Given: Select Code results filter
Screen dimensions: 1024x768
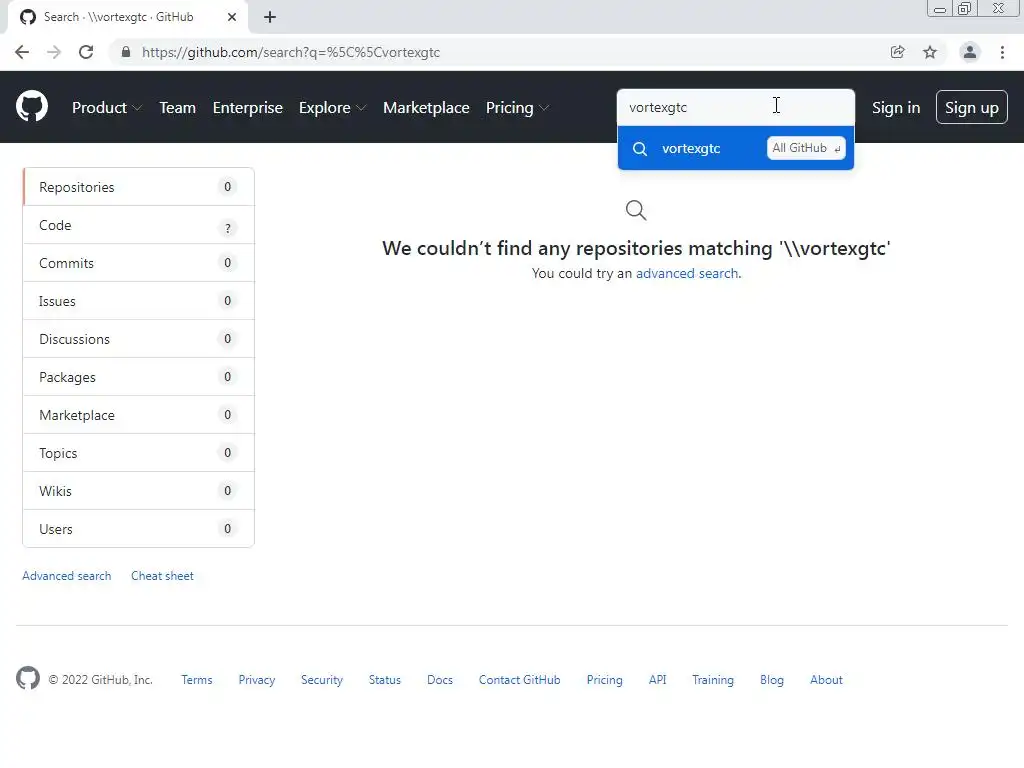Looking at the screenshot, I should pos(138,225).
